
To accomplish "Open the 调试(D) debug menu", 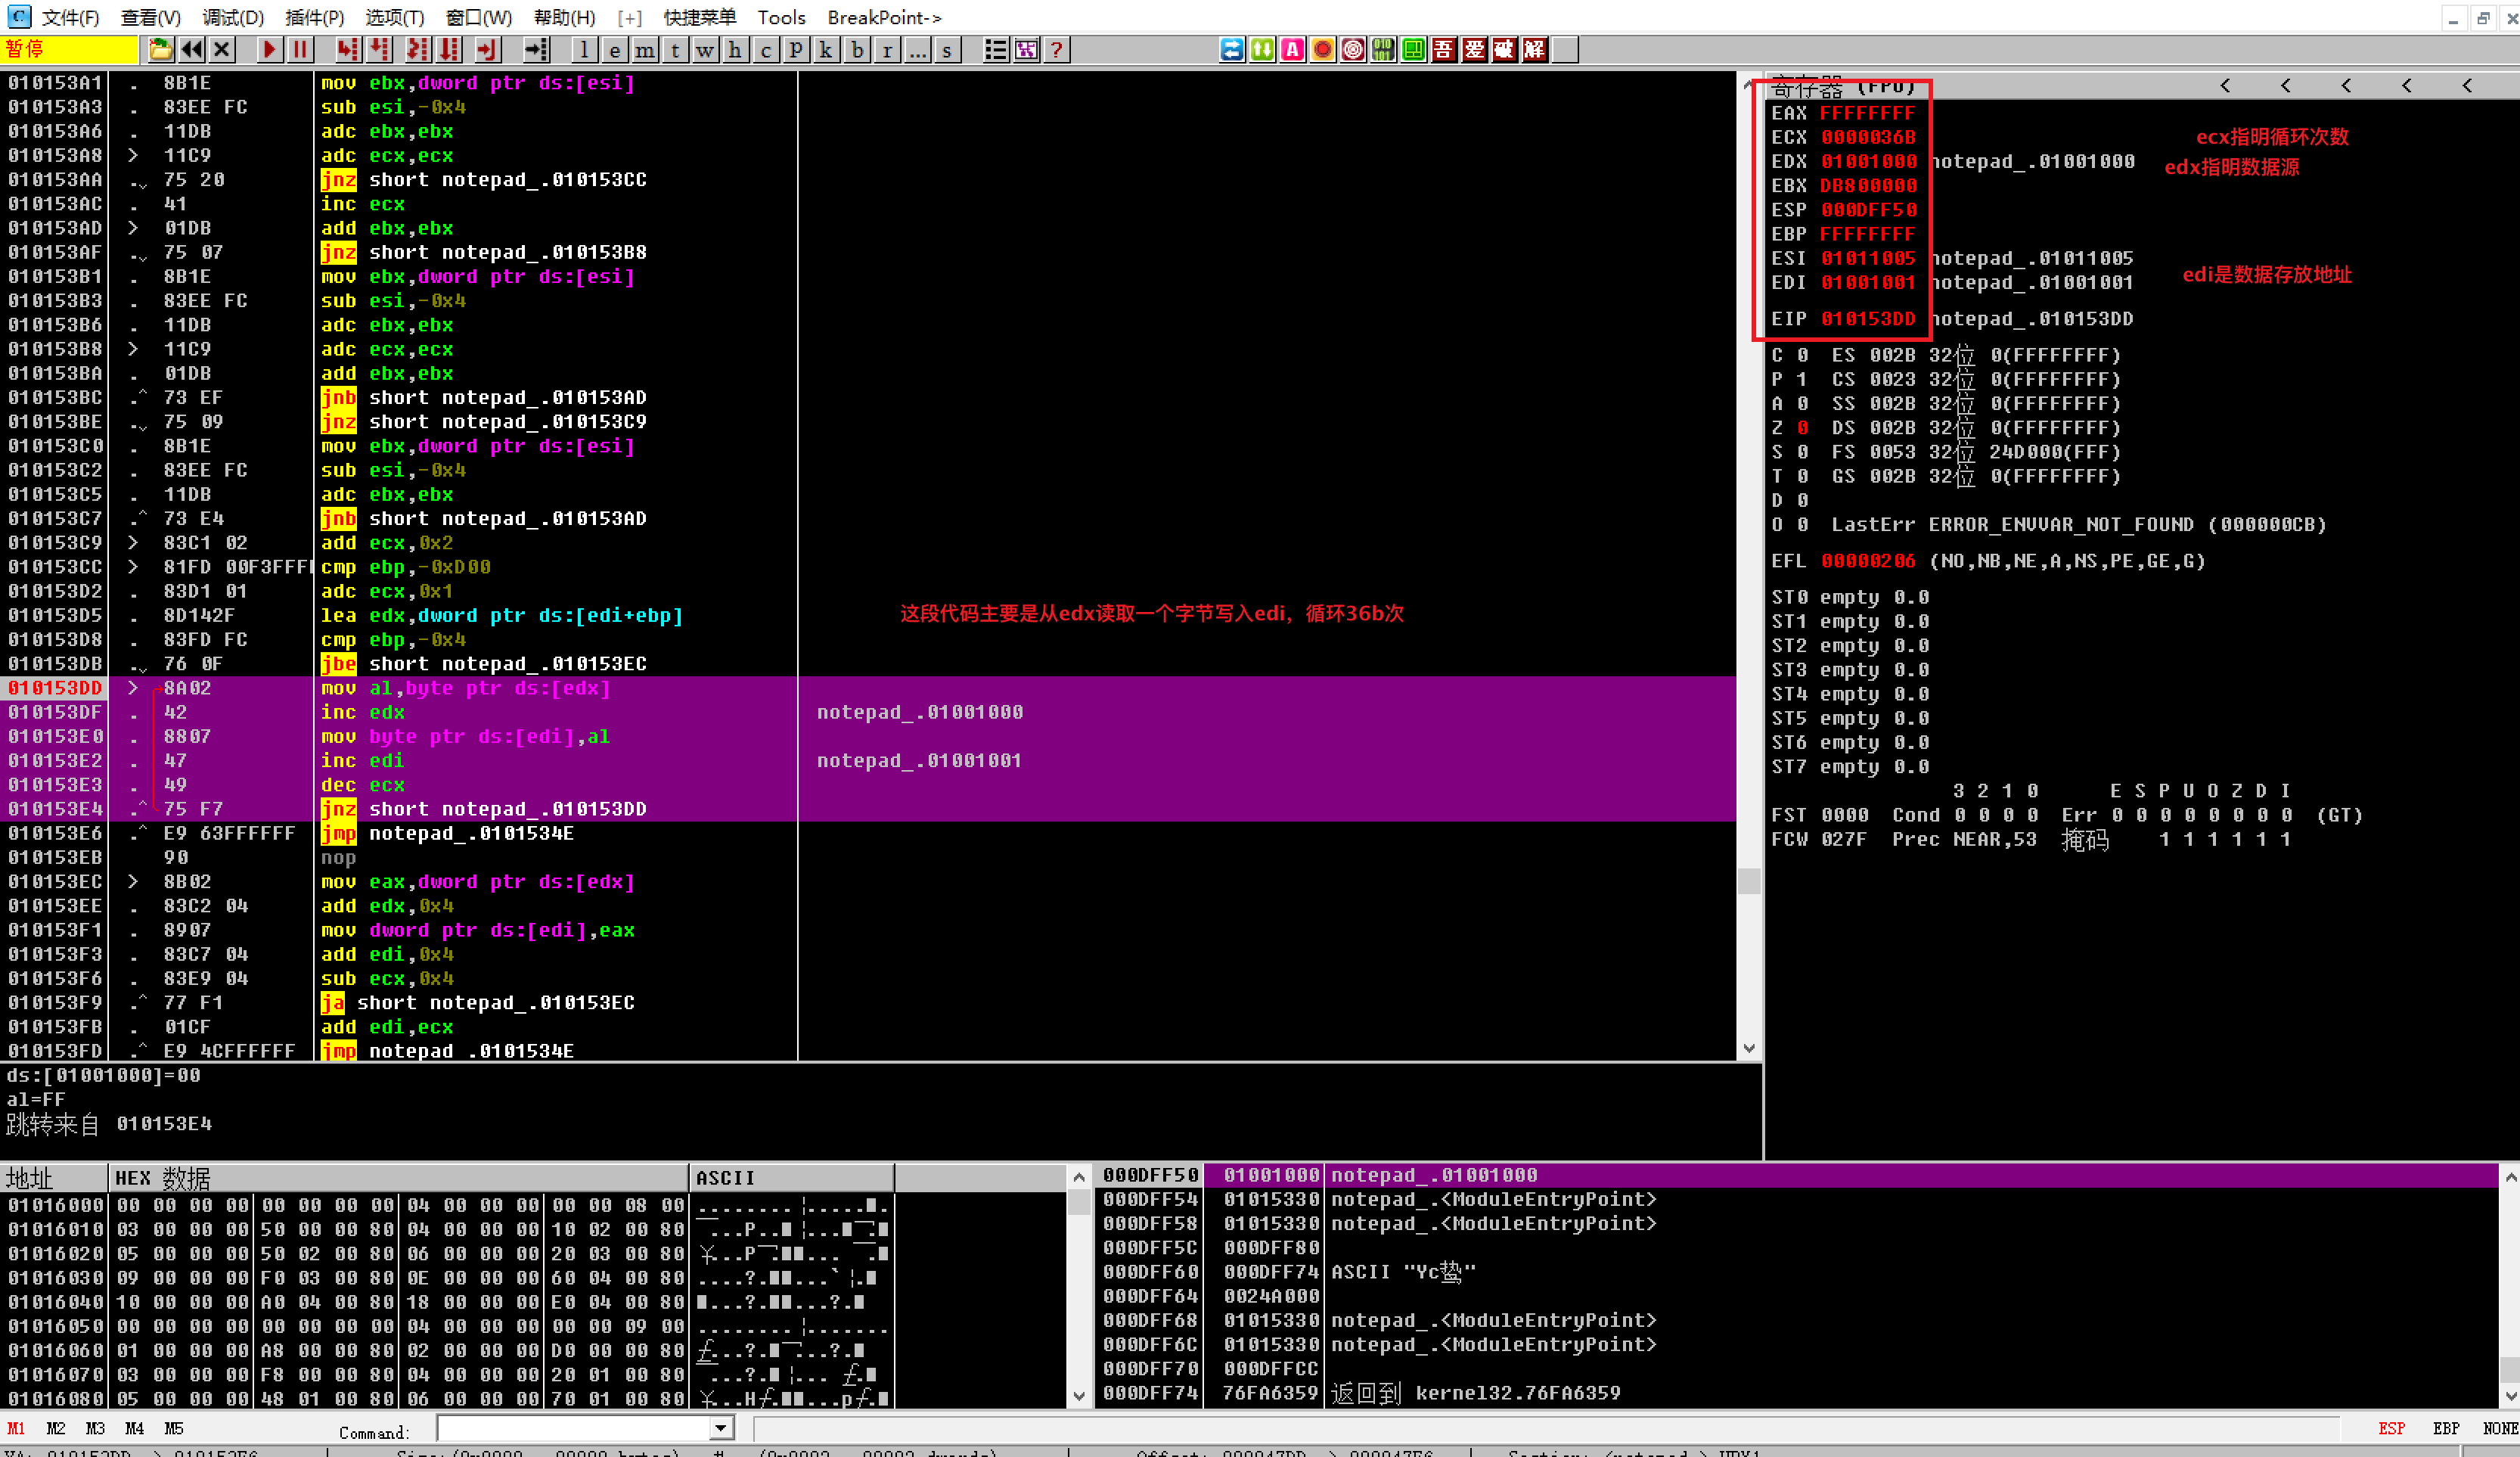I will 232,17.
